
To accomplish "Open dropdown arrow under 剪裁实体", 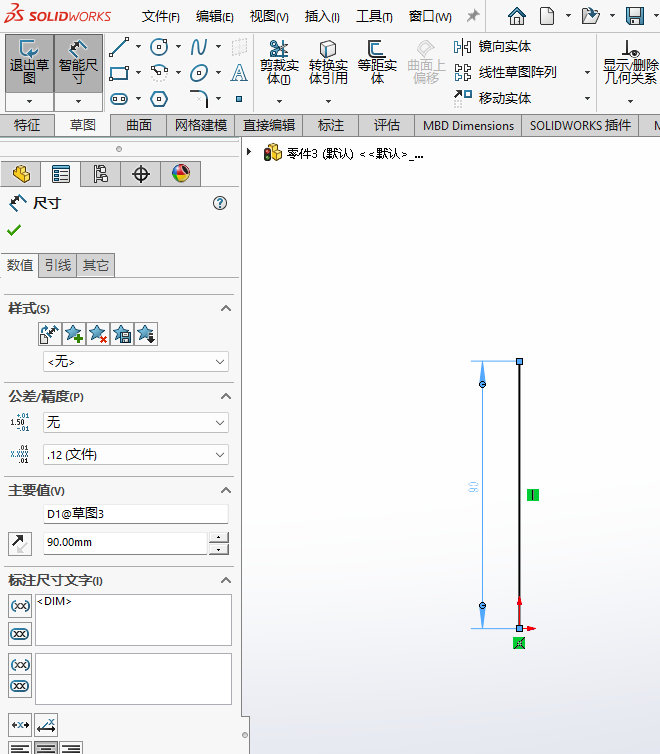I will pyautogui.click(x=279, y=101).
